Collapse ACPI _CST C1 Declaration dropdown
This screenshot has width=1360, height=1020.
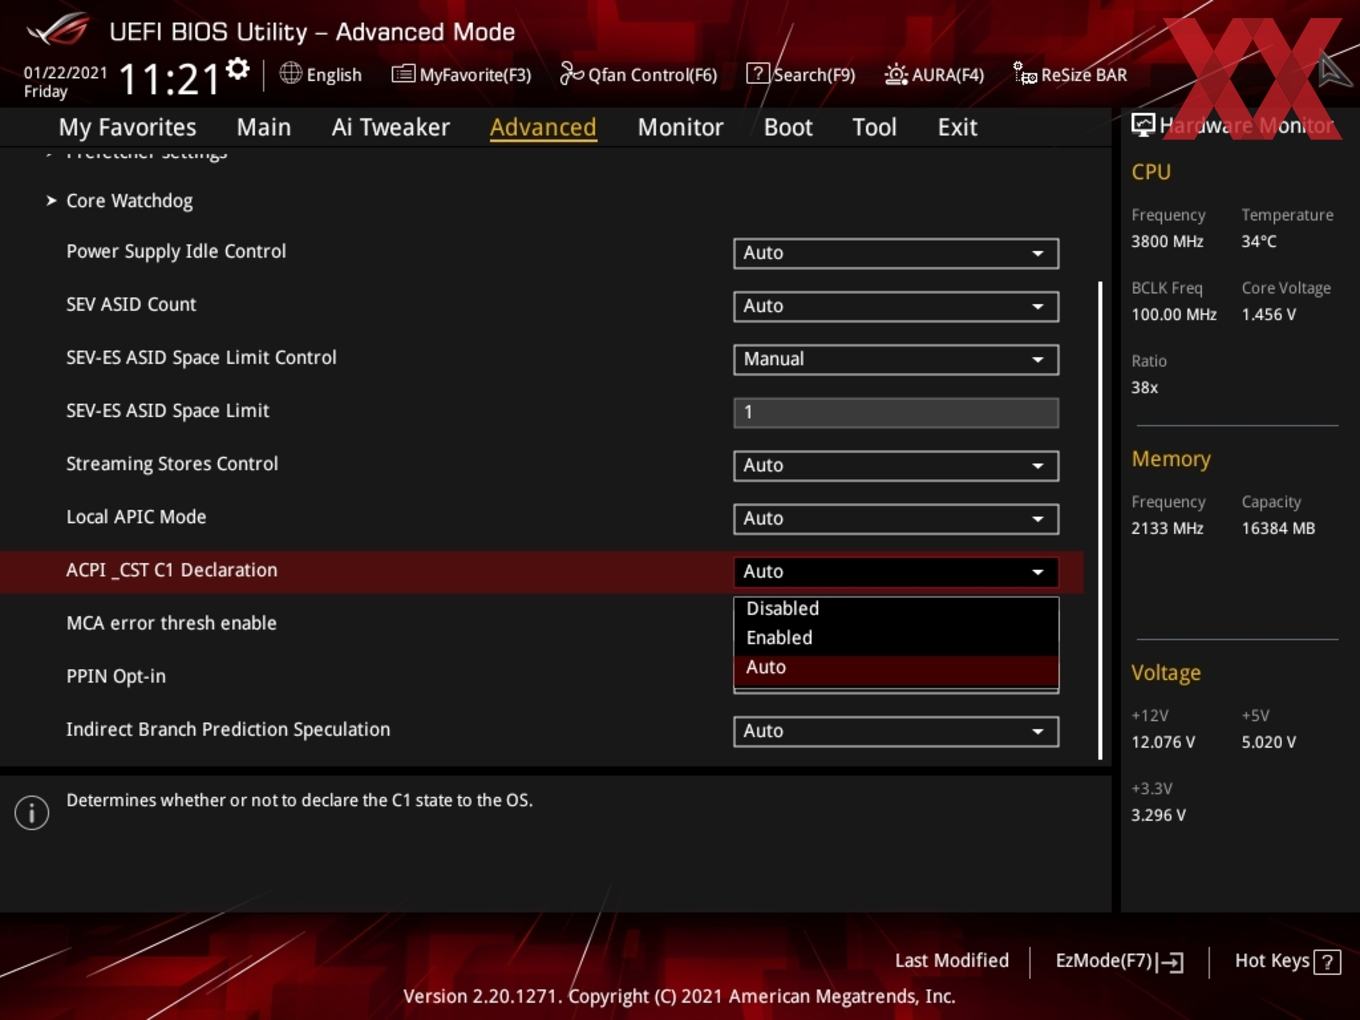coord(896,571)
